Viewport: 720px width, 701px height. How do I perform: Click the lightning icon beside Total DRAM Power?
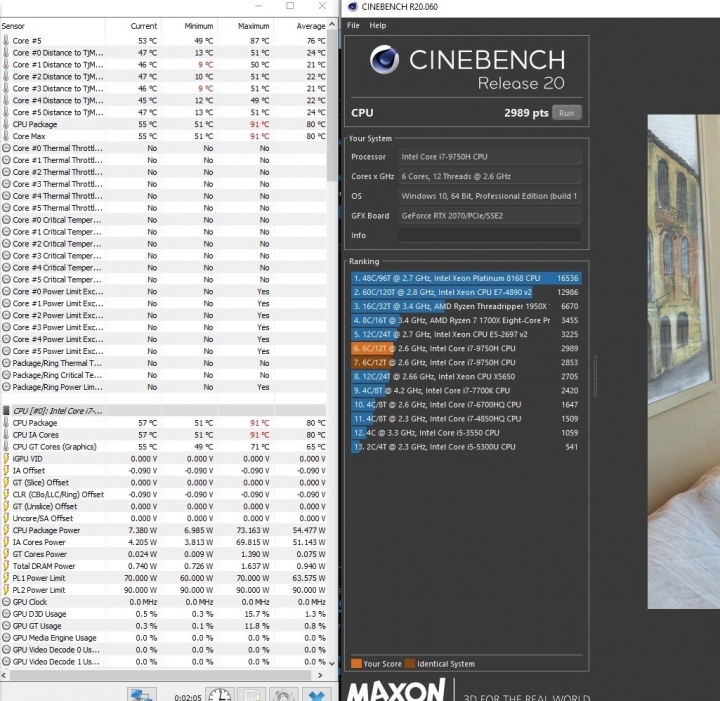coord(6,566)
